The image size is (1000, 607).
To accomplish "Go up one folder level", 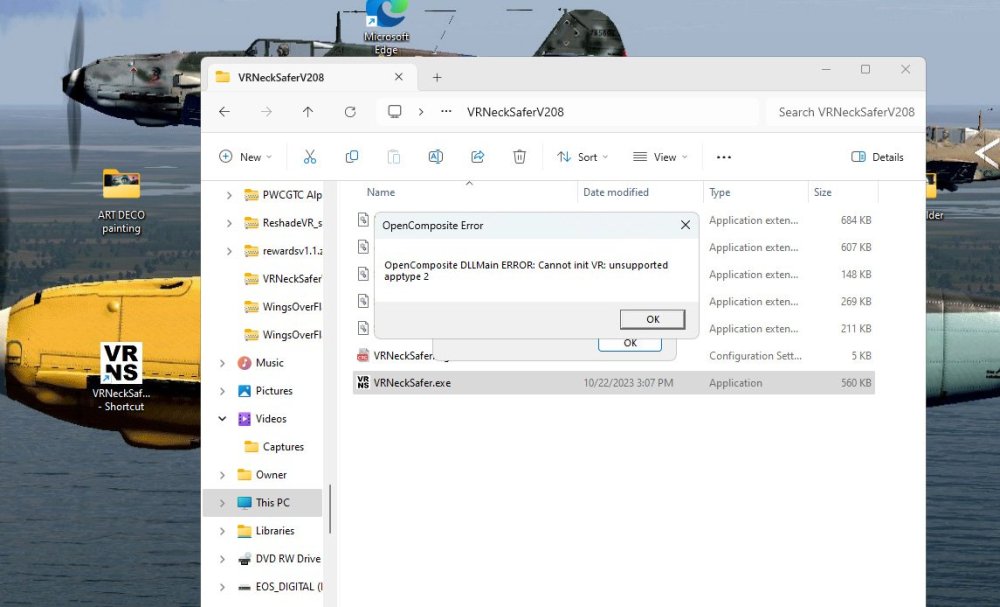I will pyautogui.click(x=308, y=112).
